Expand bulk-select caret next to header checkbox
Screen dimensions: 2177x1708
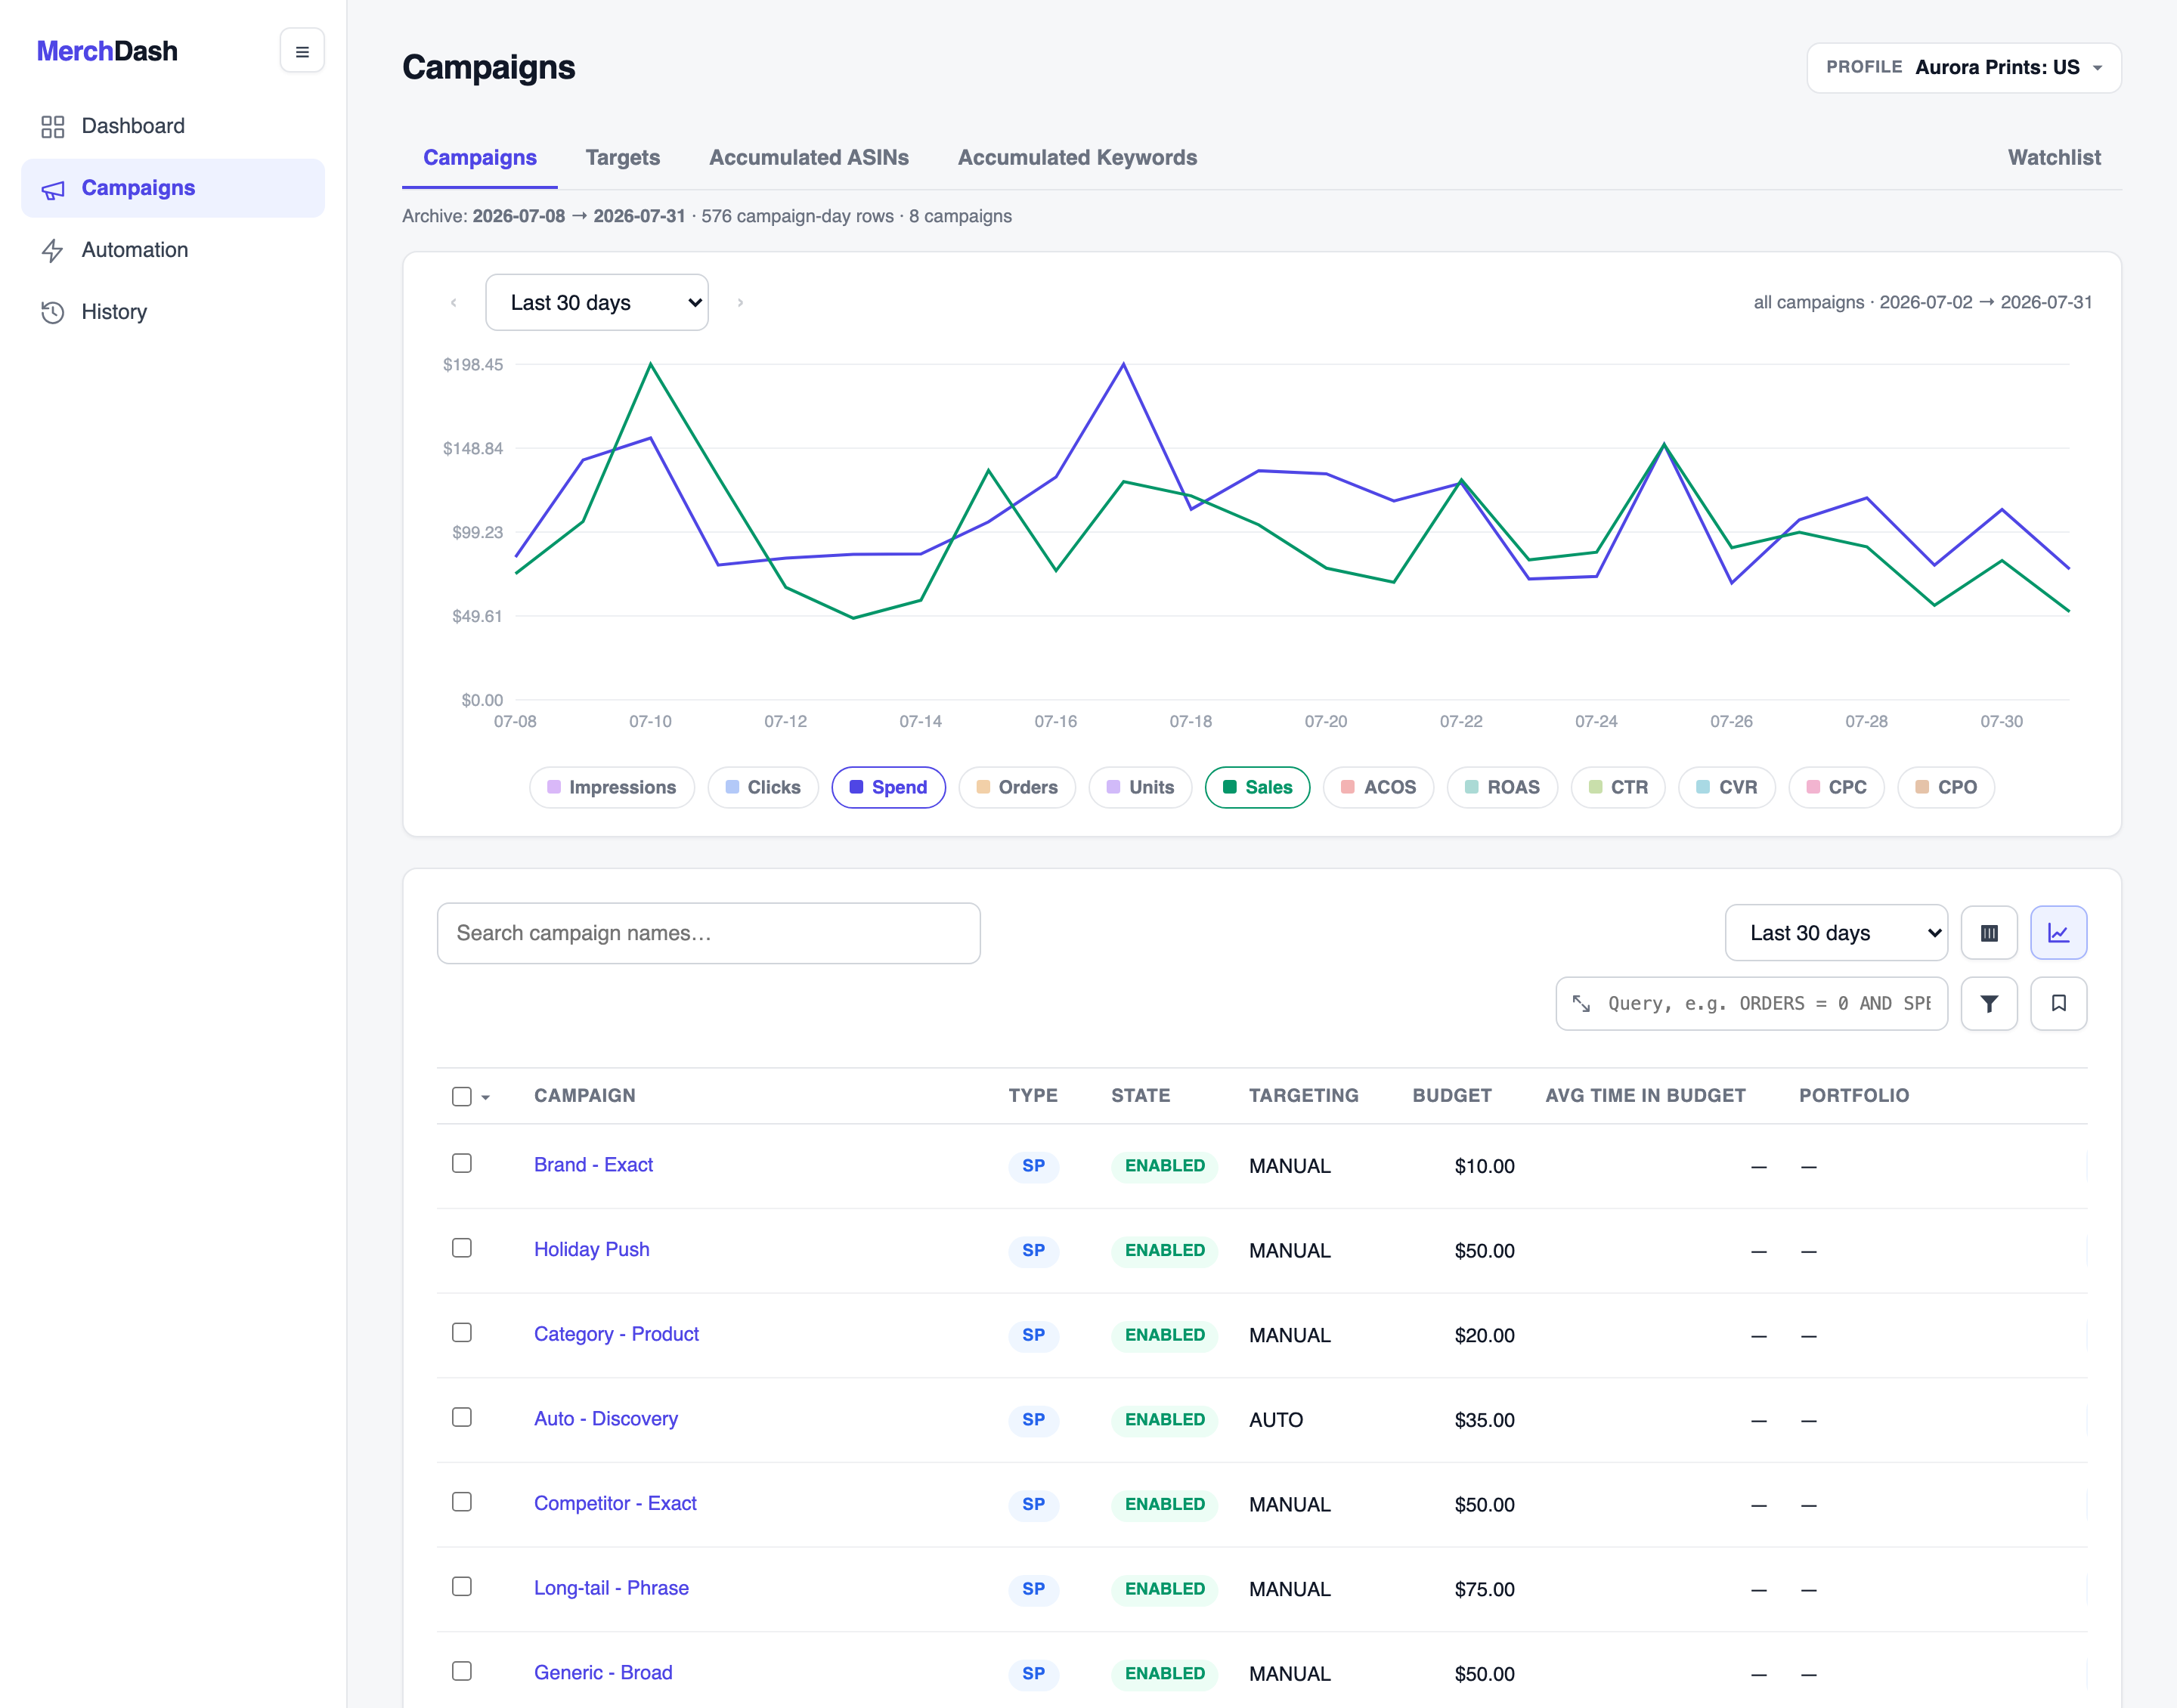[486, 1097]
